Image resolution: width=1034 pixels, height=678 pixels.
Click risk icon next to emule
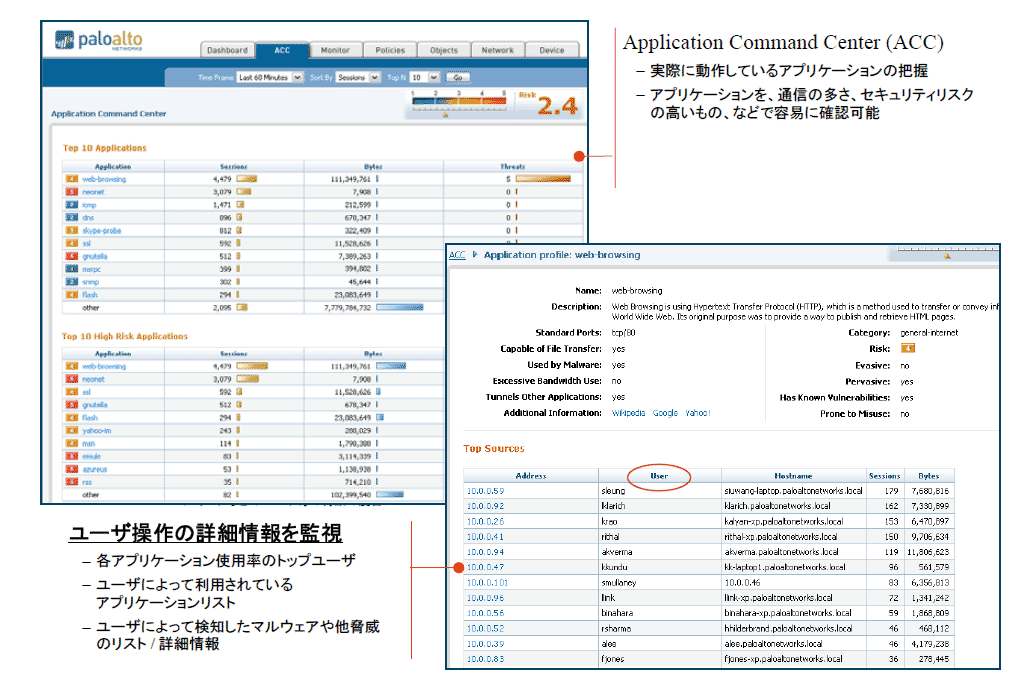71,456
